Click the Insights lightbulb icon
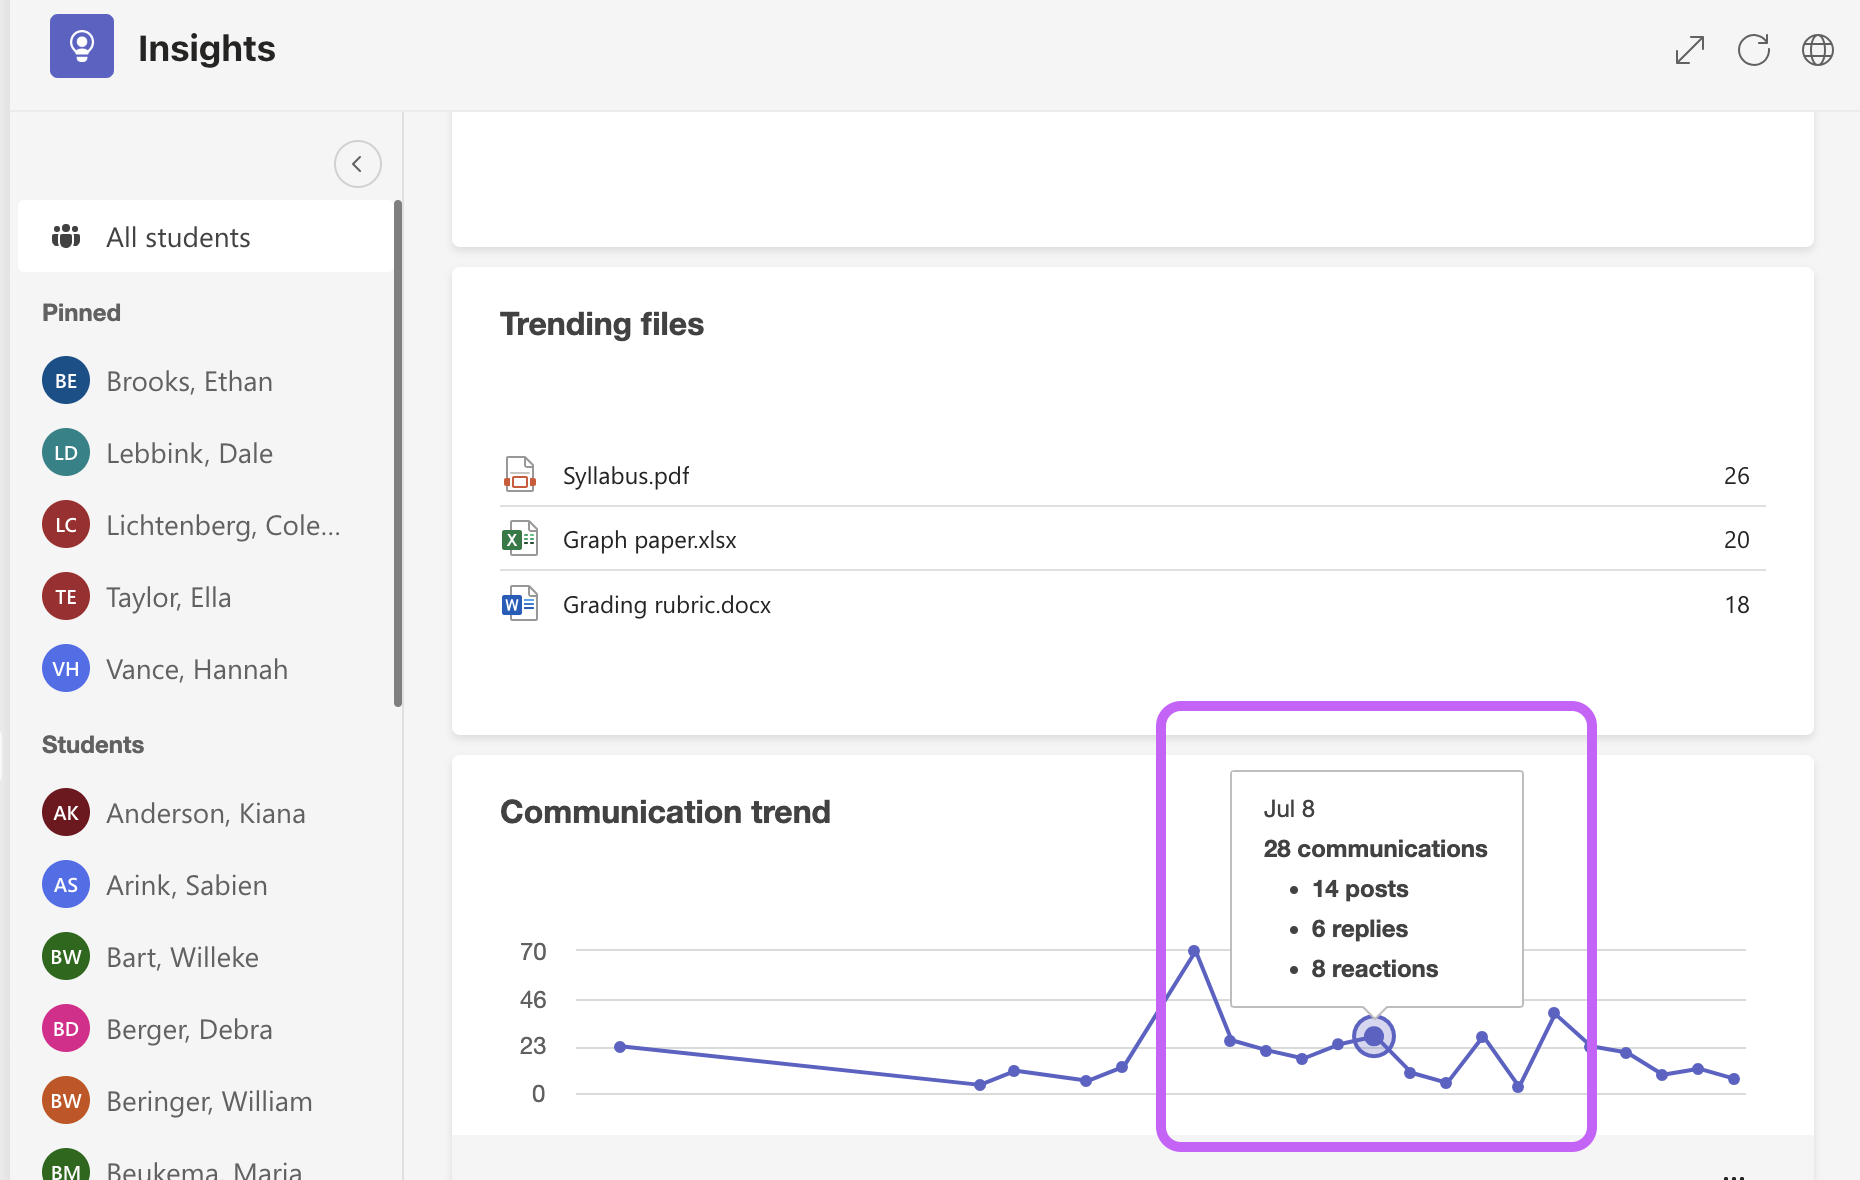1860x1180 pixels. [81, 46]
